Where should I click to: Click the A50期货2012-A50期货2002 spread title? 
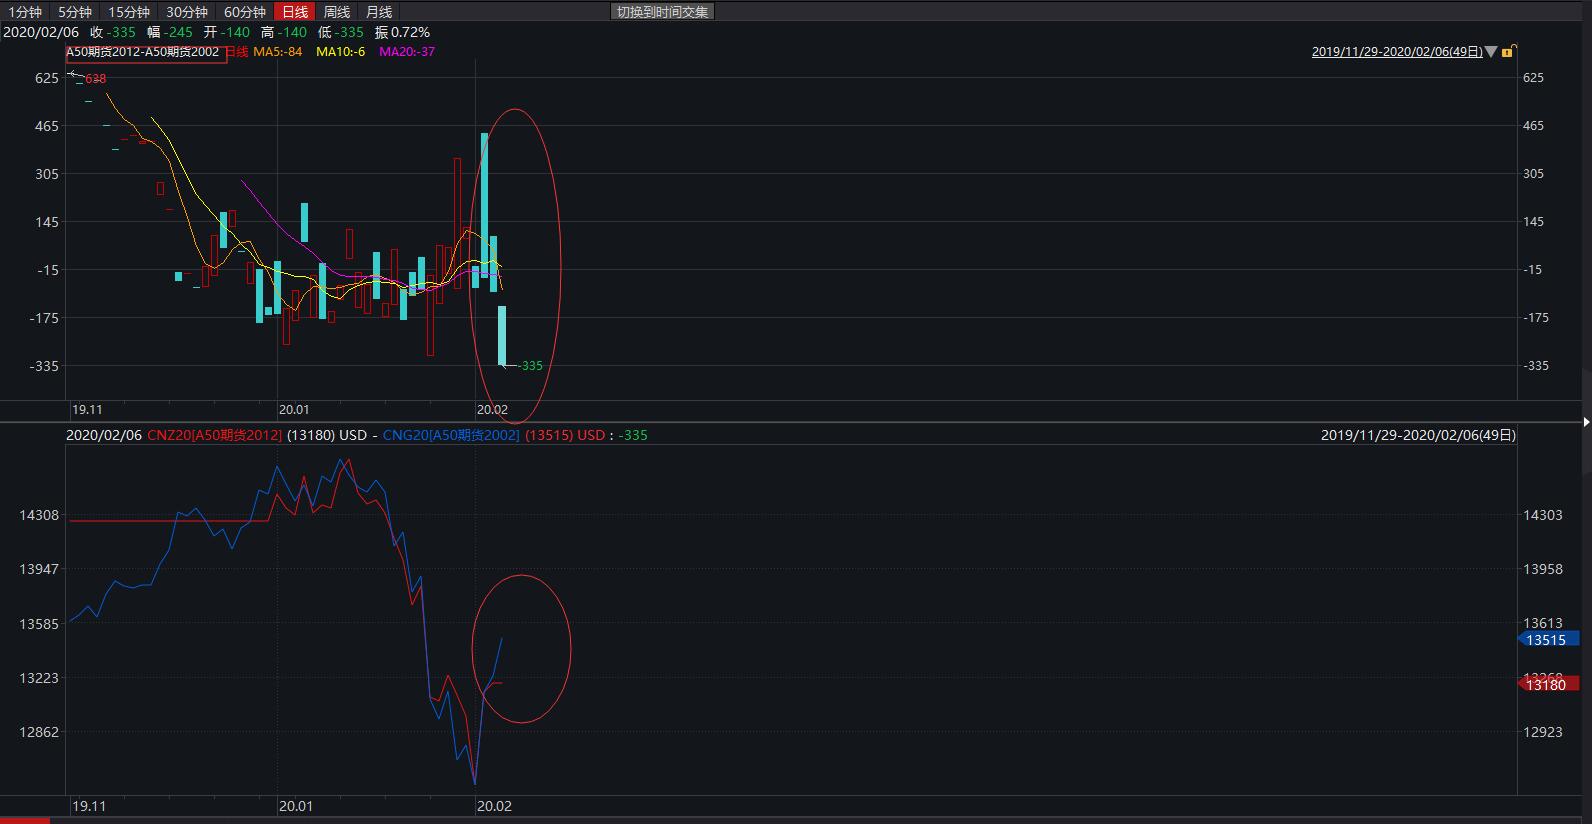pyautogui.click(x=143, y=52)
